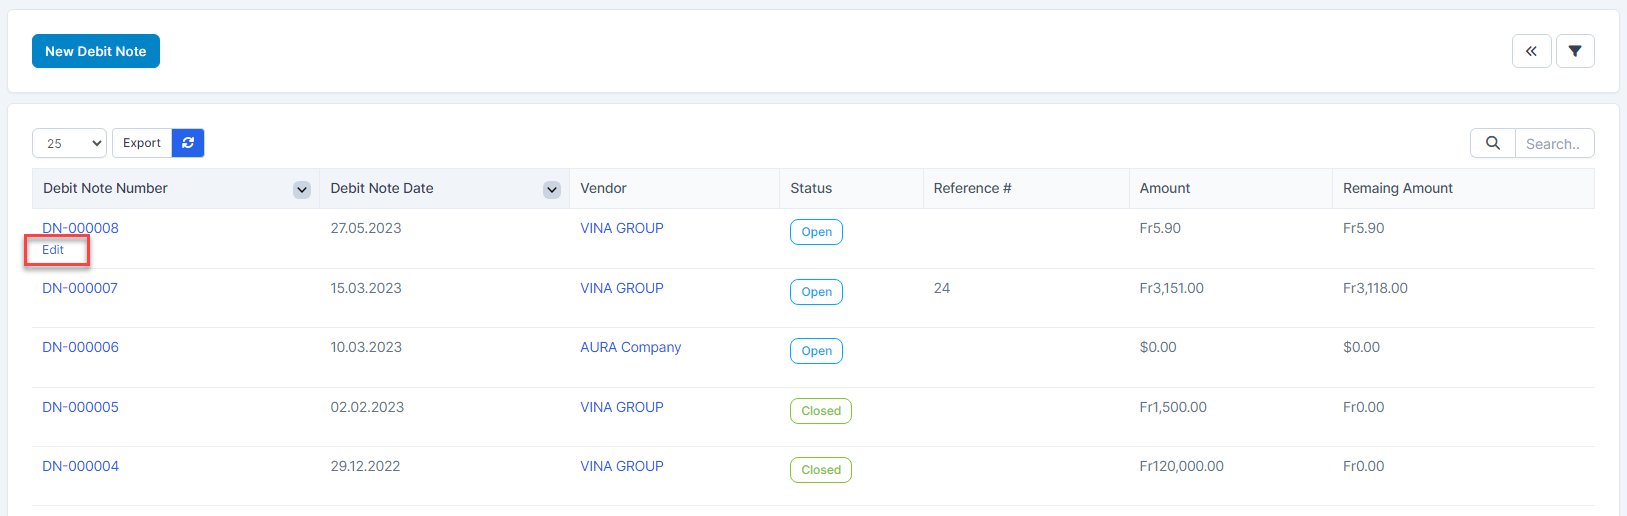The height and width of the screenshot is (516, 1627).
Task: Open the filter funnel icon
Action: pos(1575,51)
